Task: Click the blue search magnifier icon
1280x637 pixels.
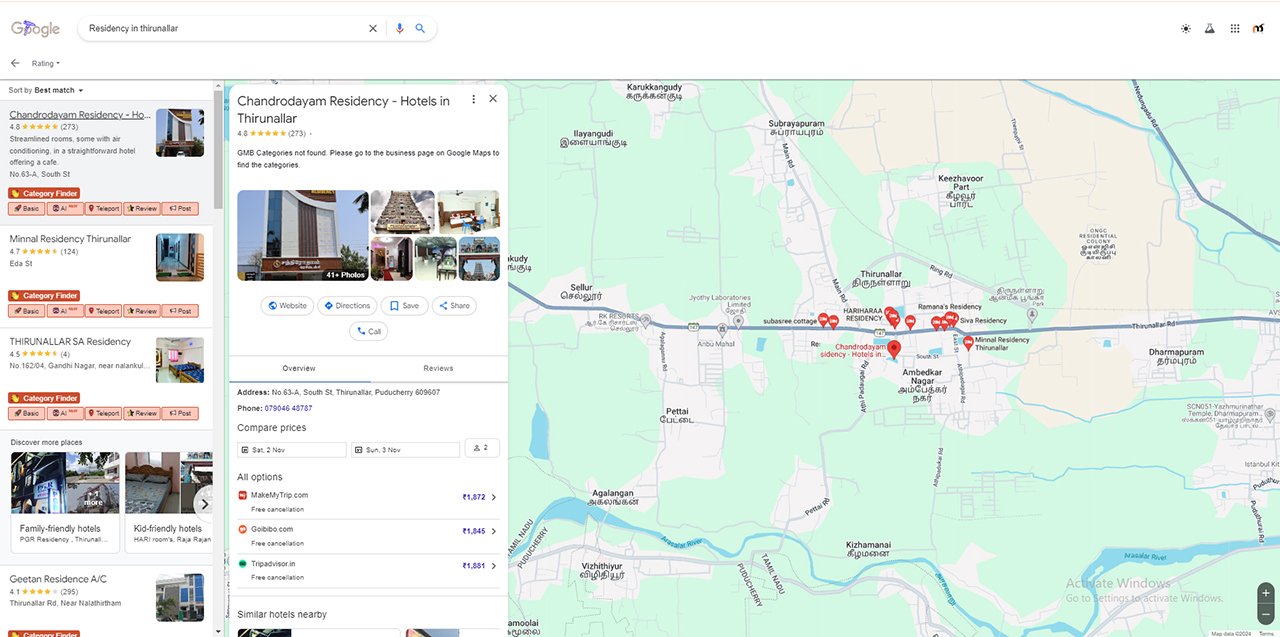Action: tap(420, 29)
